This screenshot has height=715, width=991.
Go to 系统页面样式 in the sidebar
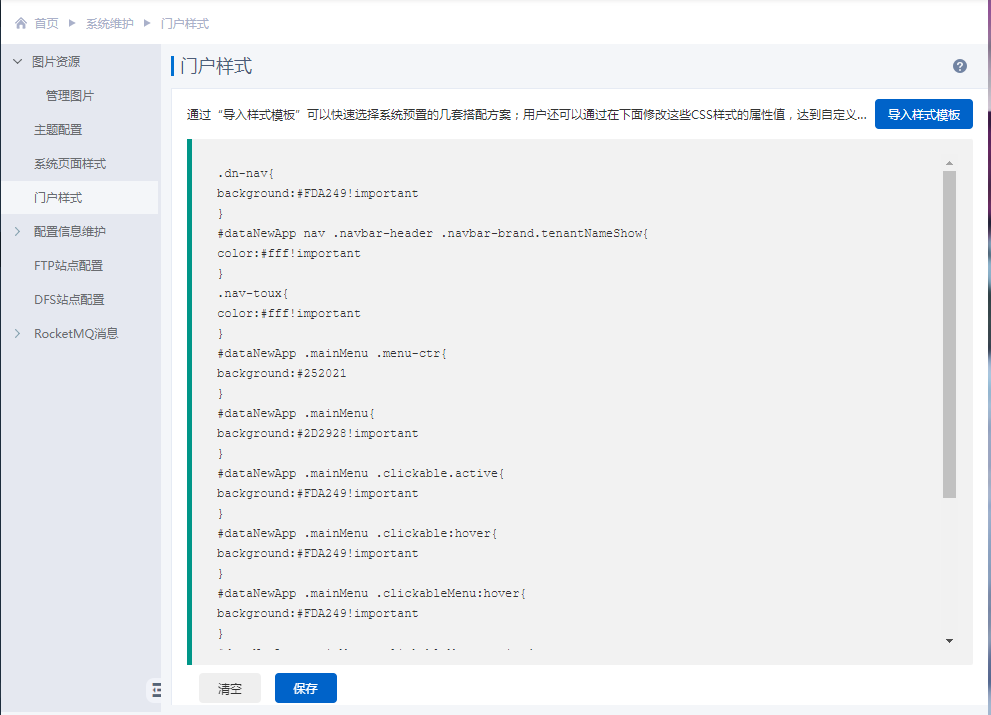[x=70, y=164]
